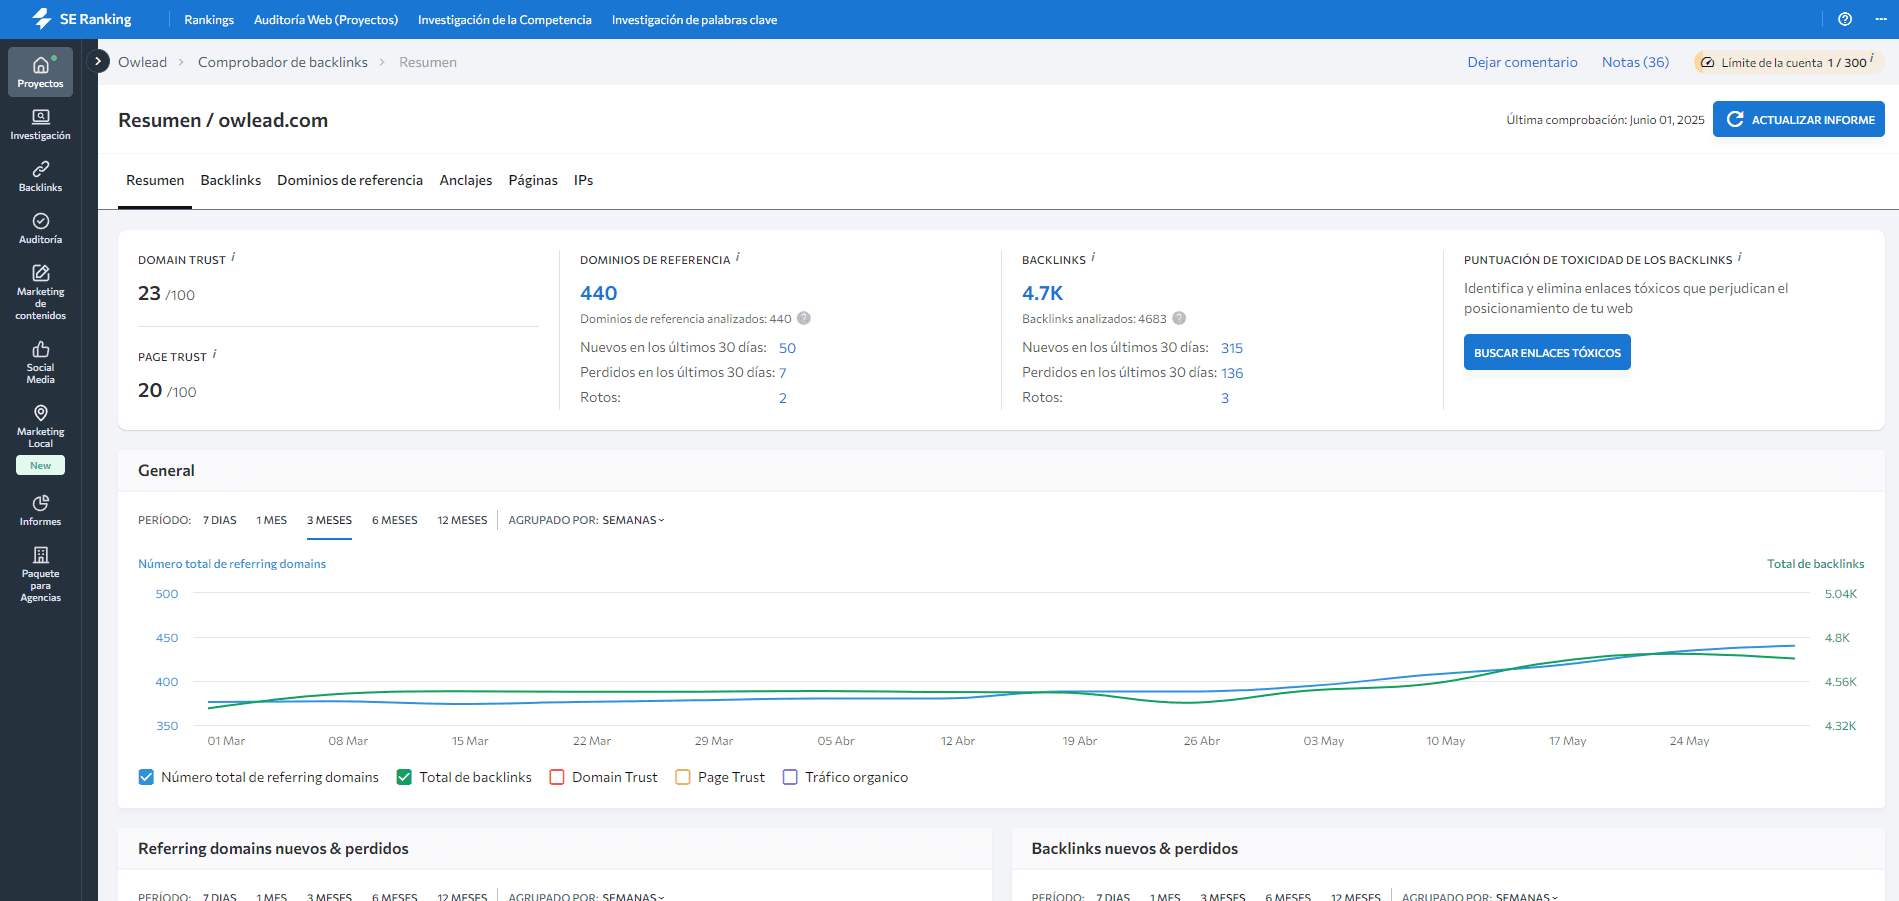Click Buscar Enlaces Tóxicos button

[1547, 352]
